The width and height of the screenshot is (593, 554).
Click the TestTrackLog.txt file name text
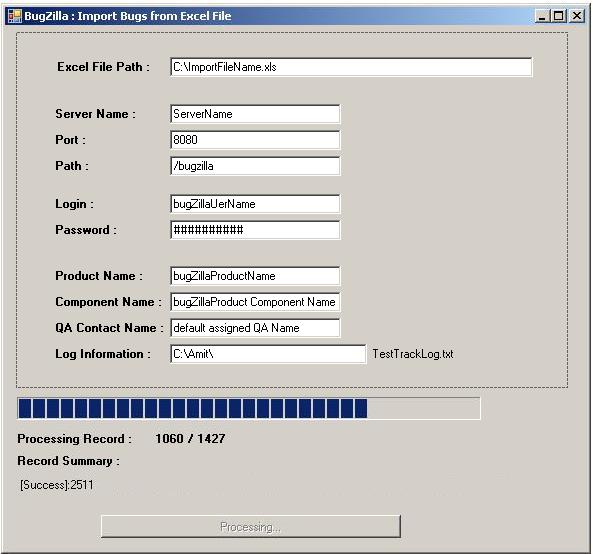click(x=413, y=354)
